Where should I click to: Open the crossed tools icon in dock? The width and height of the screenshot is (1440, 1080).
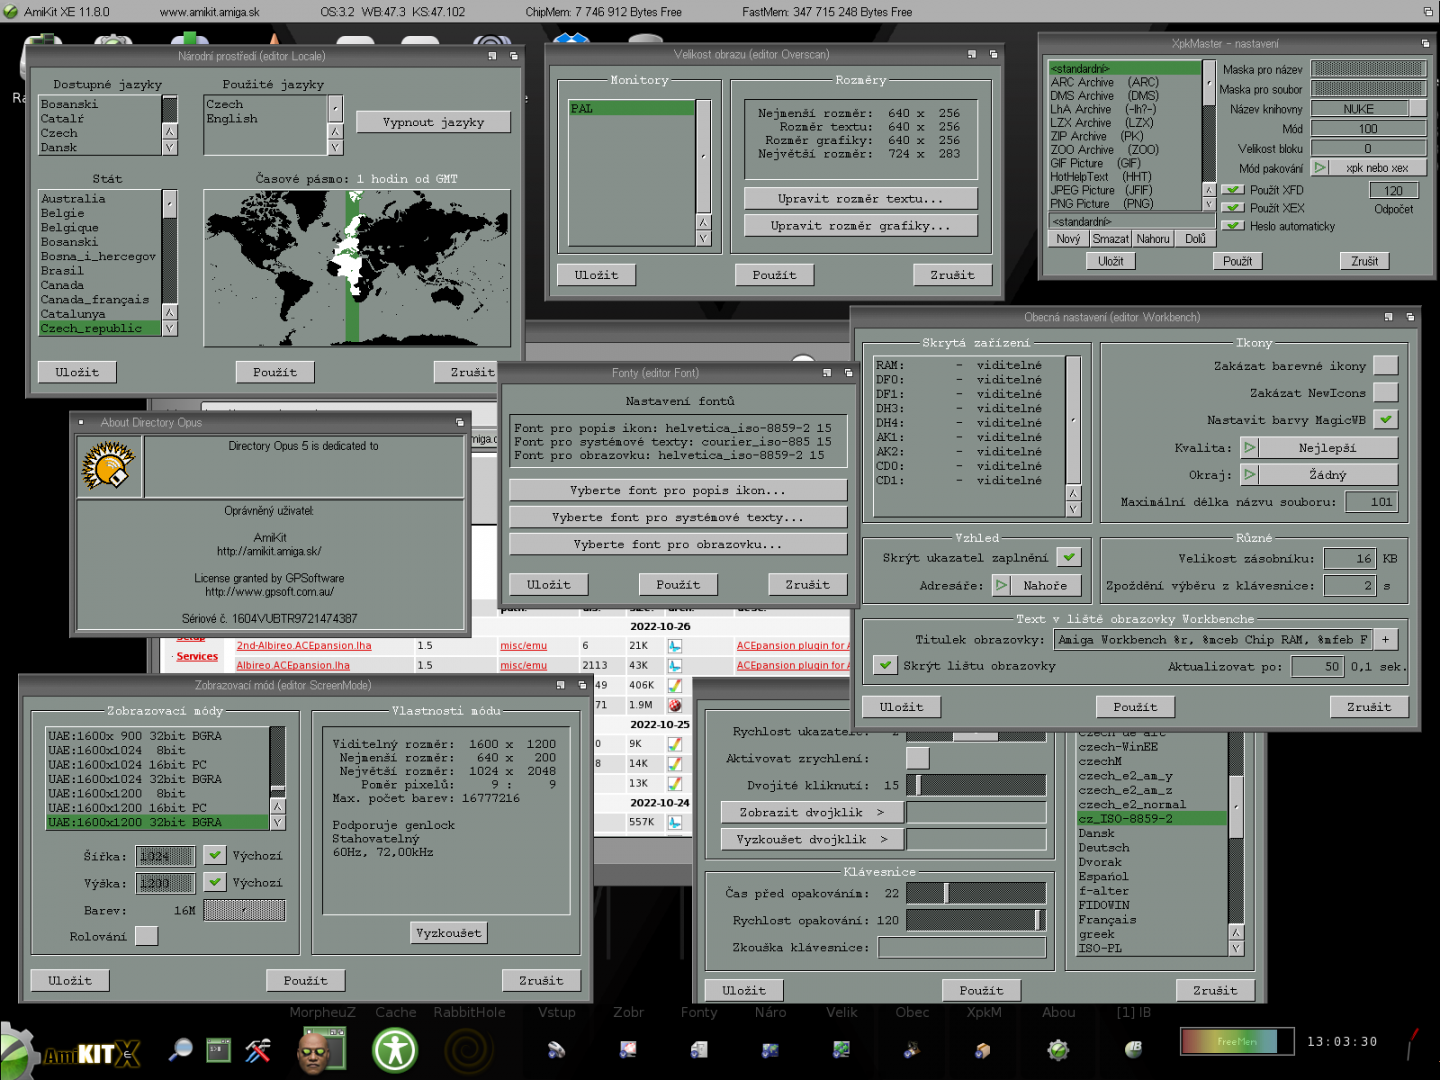pyautogui.click(x=258, y=1049)
